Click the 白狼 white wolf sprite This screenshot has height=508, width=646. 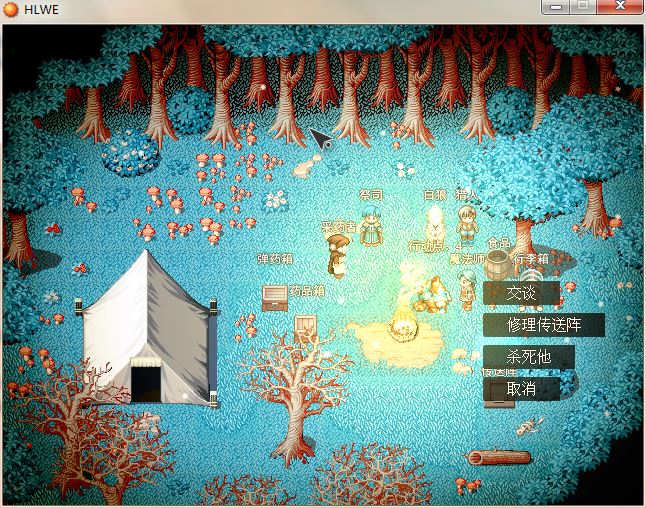433,225
